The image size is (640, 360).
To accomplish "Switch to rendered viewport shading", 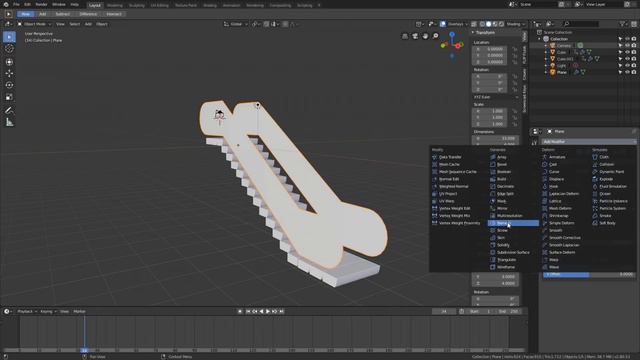I will pos(501,24).
